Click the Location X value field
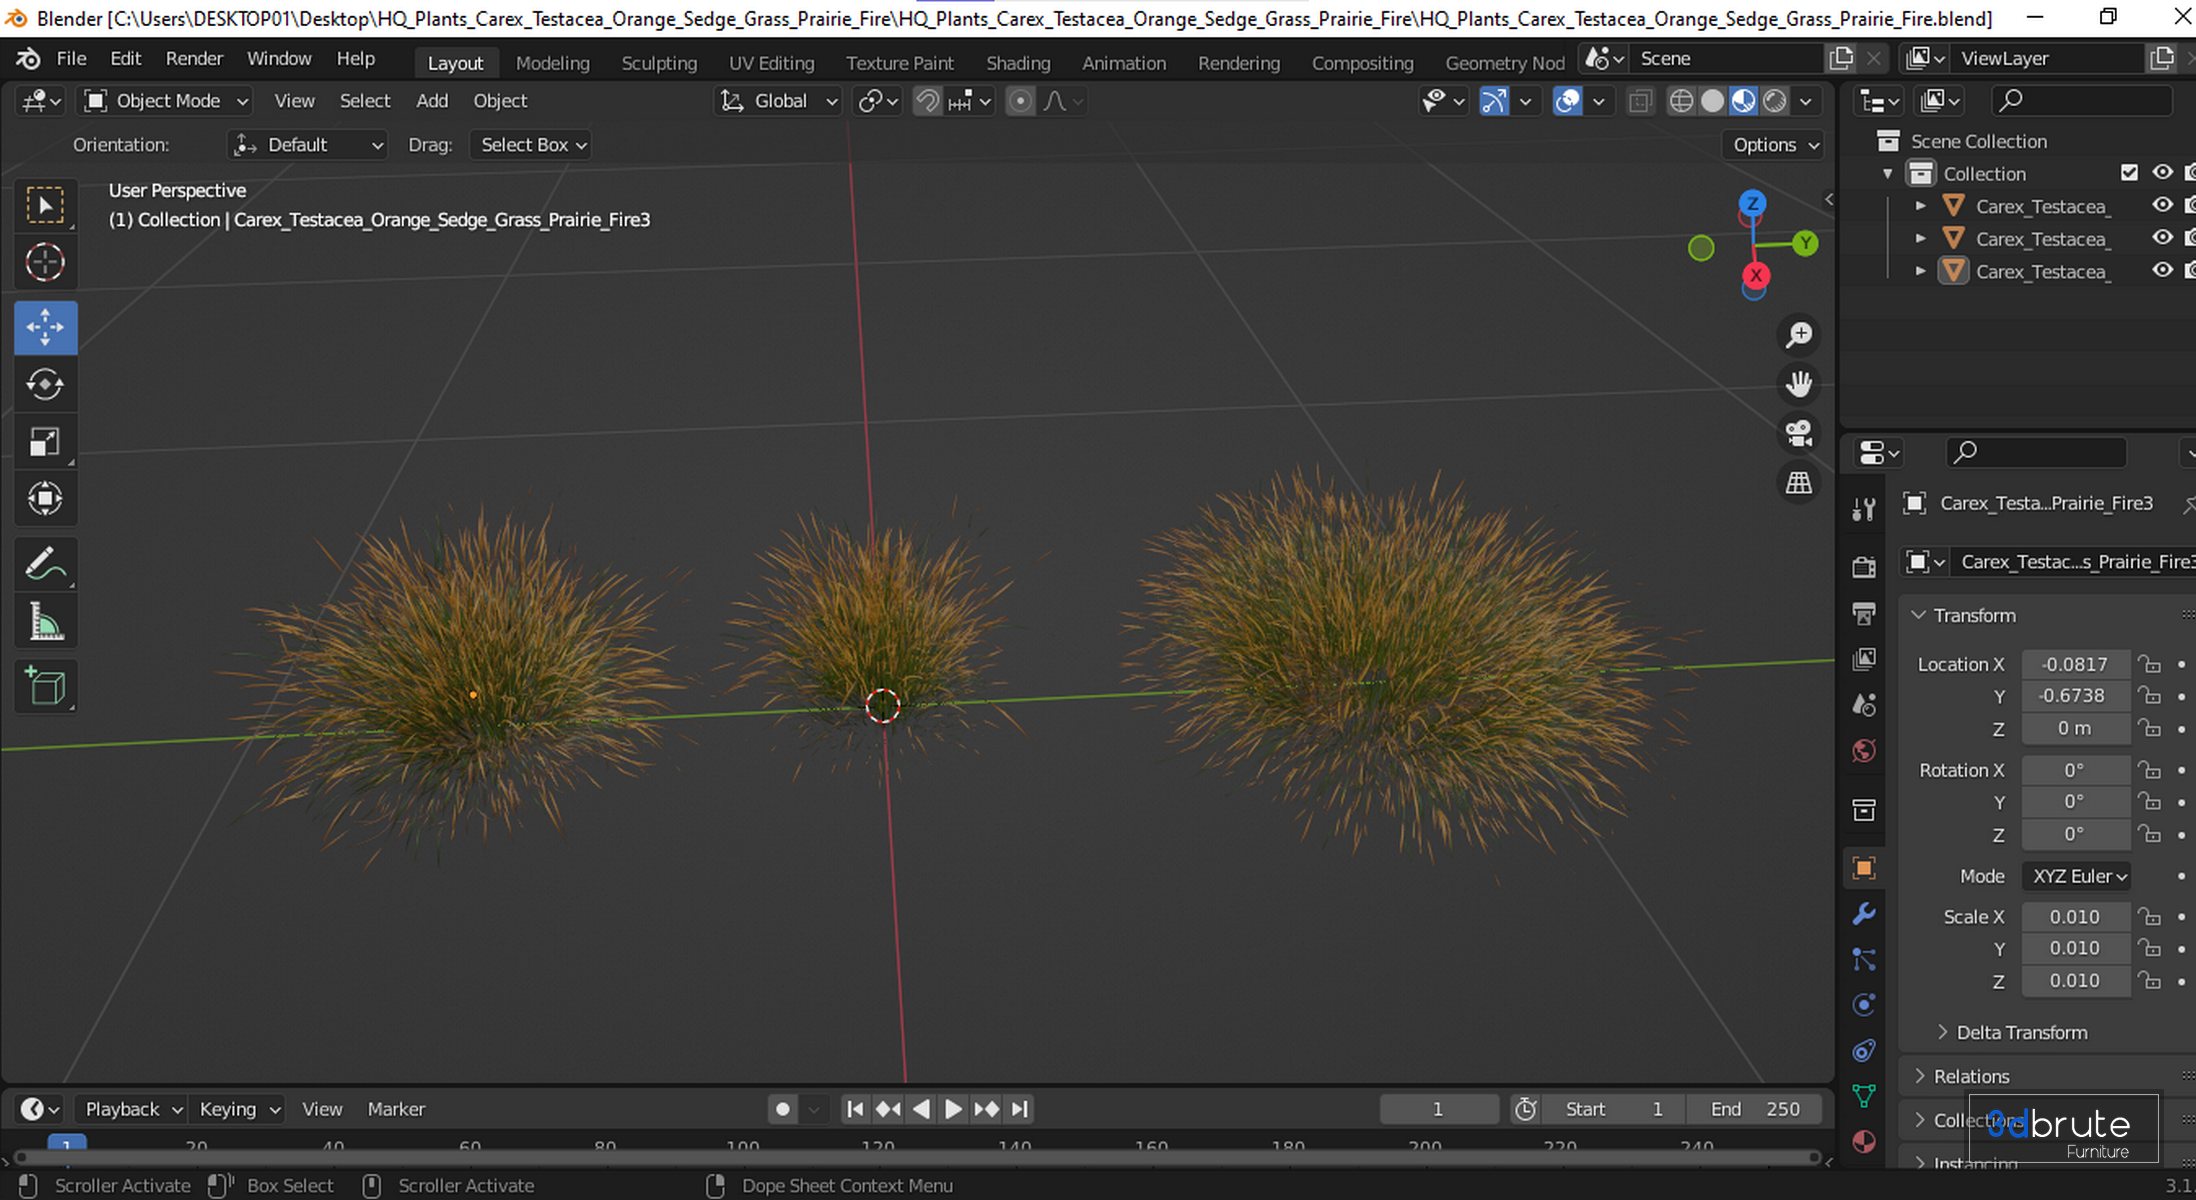The height and width of the screenshot is (1200, 2196). (x=2076, y=664)
